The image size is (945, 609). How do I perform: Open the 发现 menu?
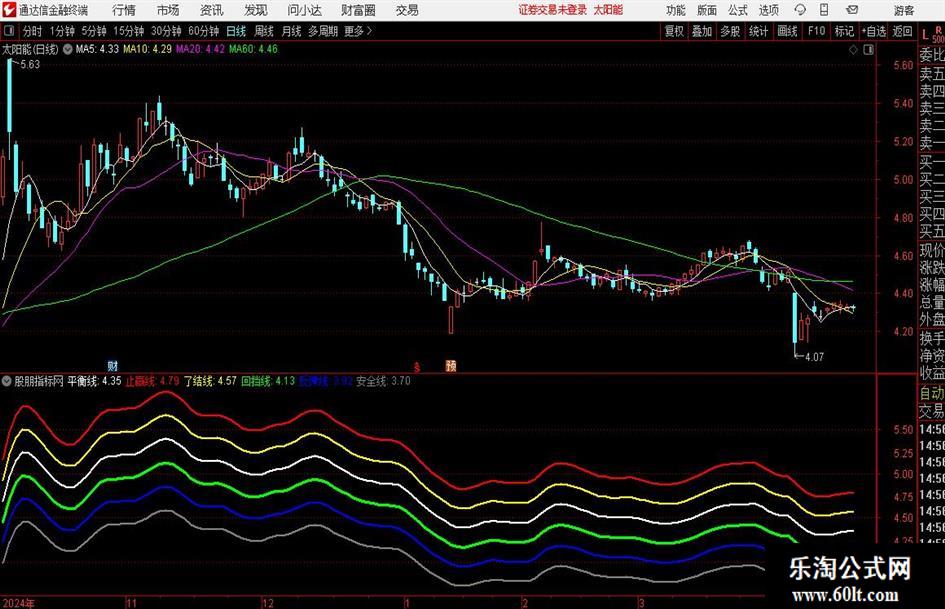[x=256, y=10]
